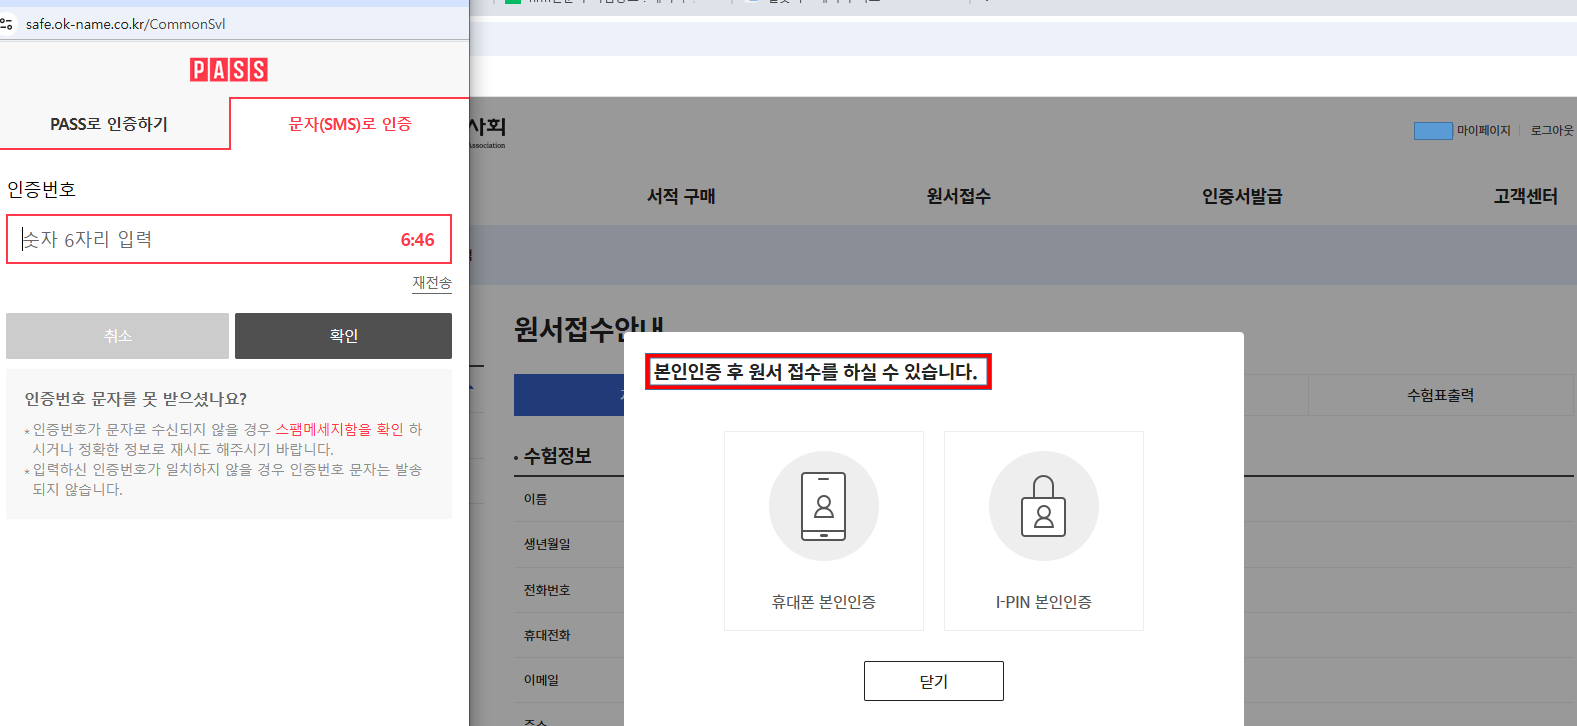
Task: Click the blue user name badge beside 마이페이지
Action: point(1433,131)
